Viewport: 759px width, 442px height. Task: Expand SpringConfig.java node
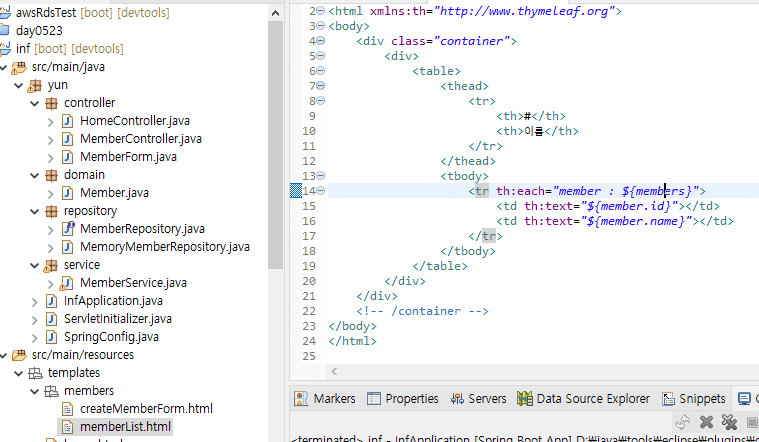coord(34,337)
